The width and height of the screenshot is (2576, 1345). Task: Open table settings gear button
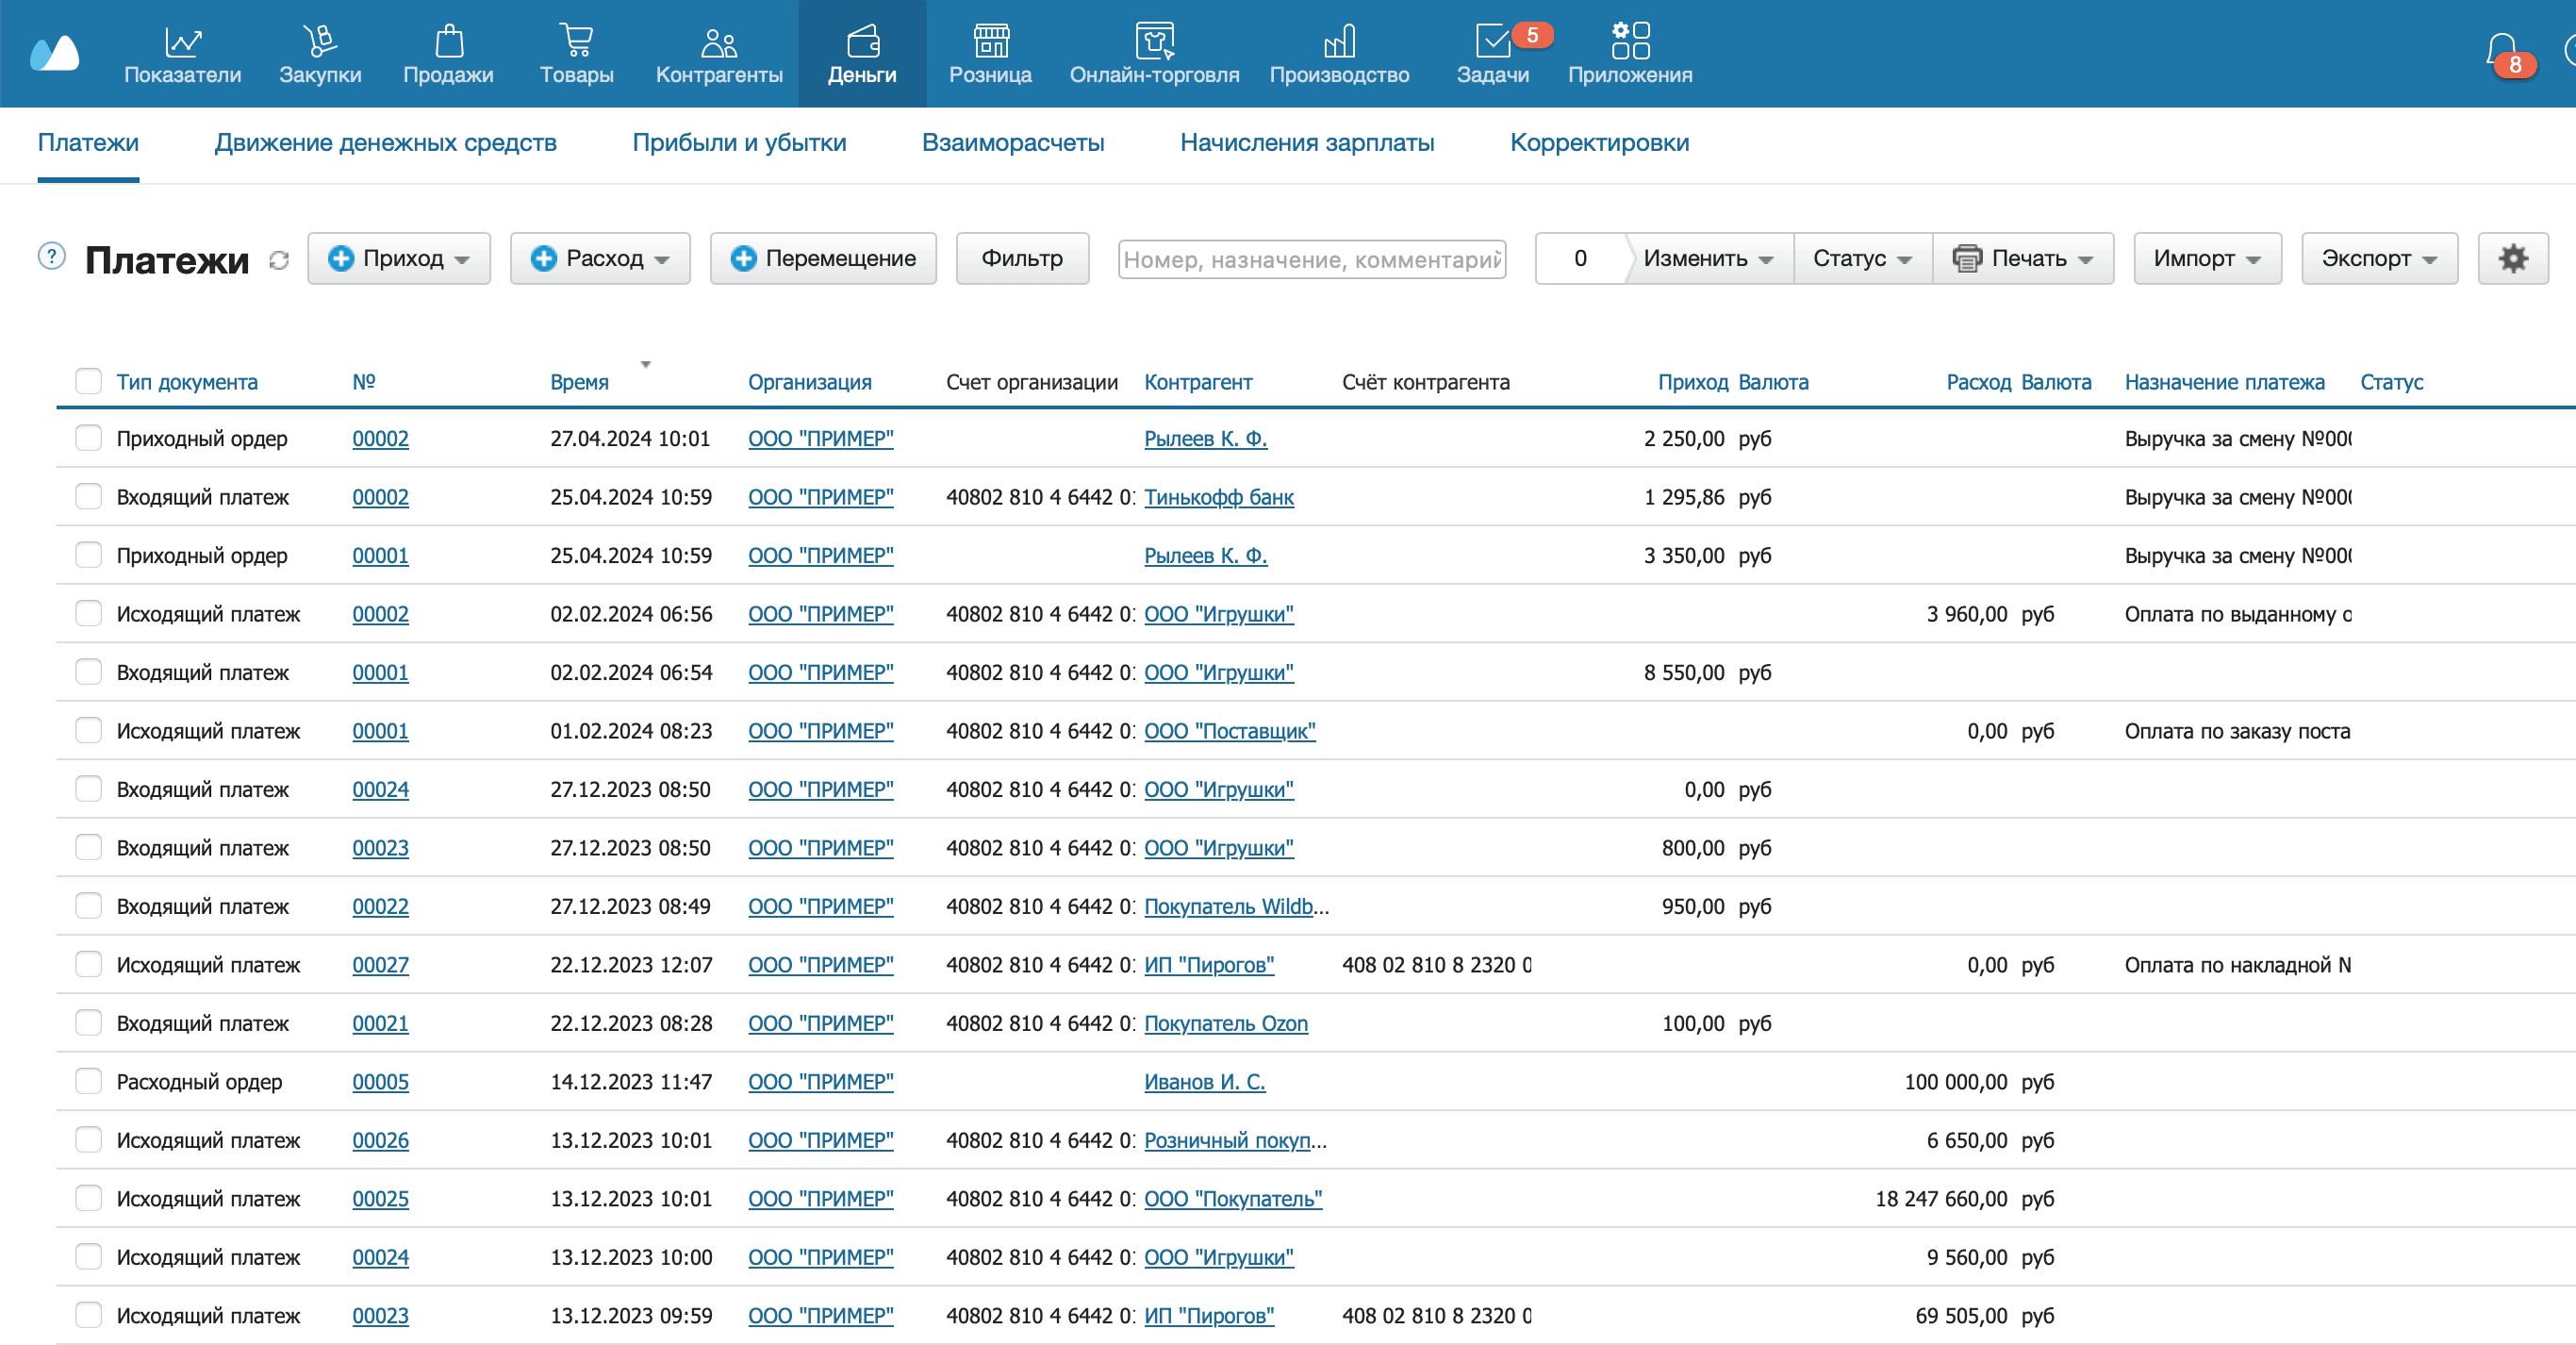coord(2513,259)
